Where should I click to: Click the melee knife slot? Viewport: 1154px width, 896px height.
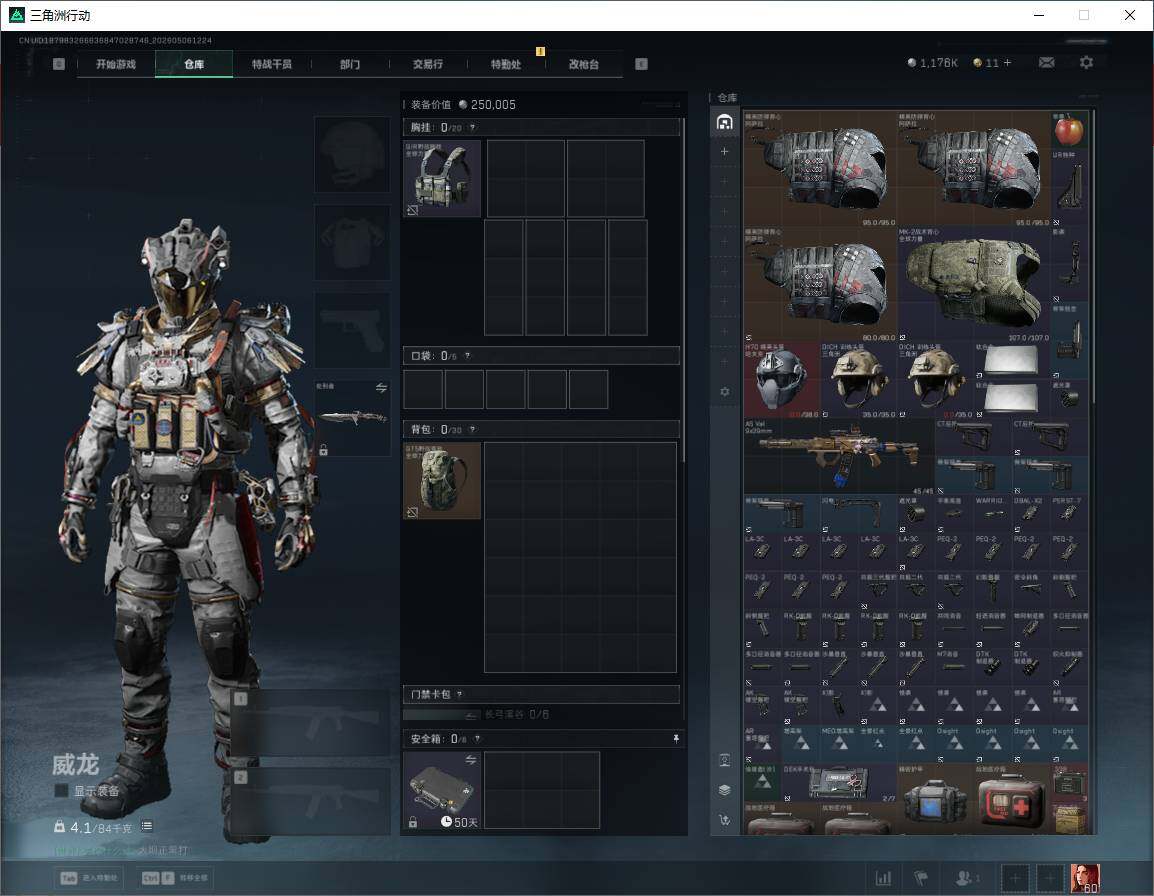[353, 418]
